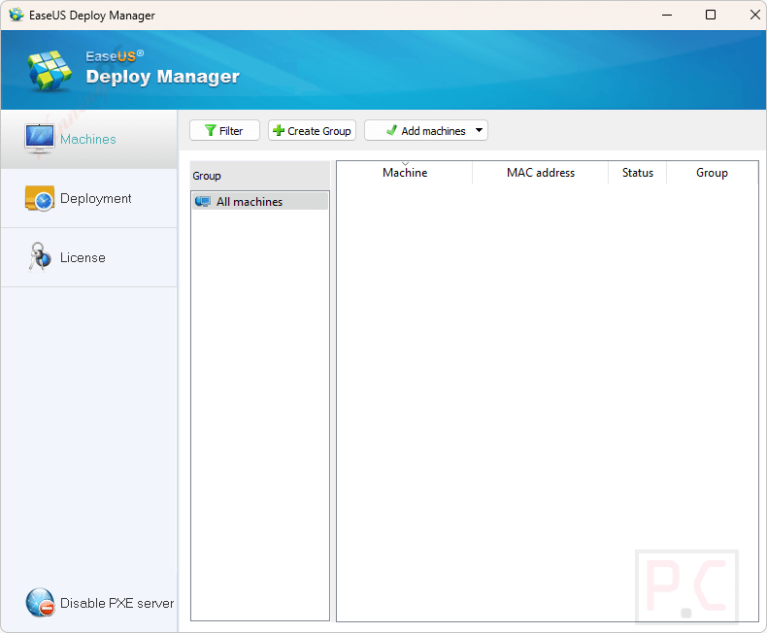Image resolution: width=767 pixels, height=633 pixels.
Task: Click the Deployment clock icon
Action: pos(39,199)
